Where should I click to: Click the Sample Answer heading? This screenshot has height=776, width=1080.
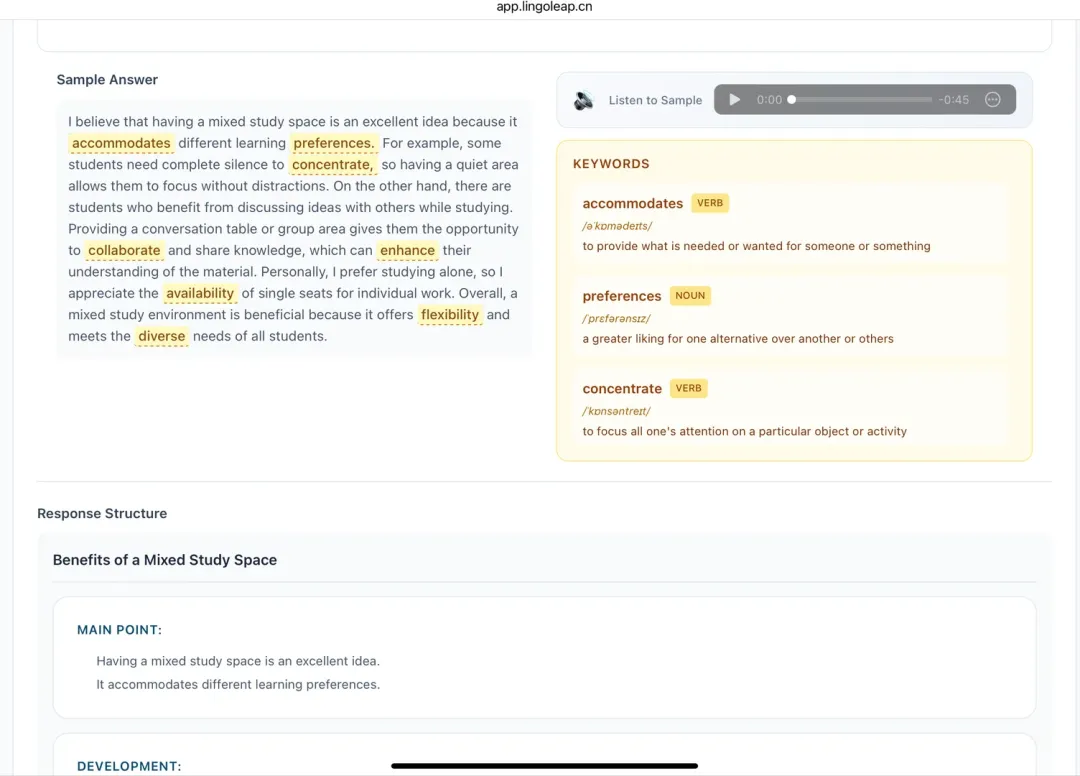[107, 80]
